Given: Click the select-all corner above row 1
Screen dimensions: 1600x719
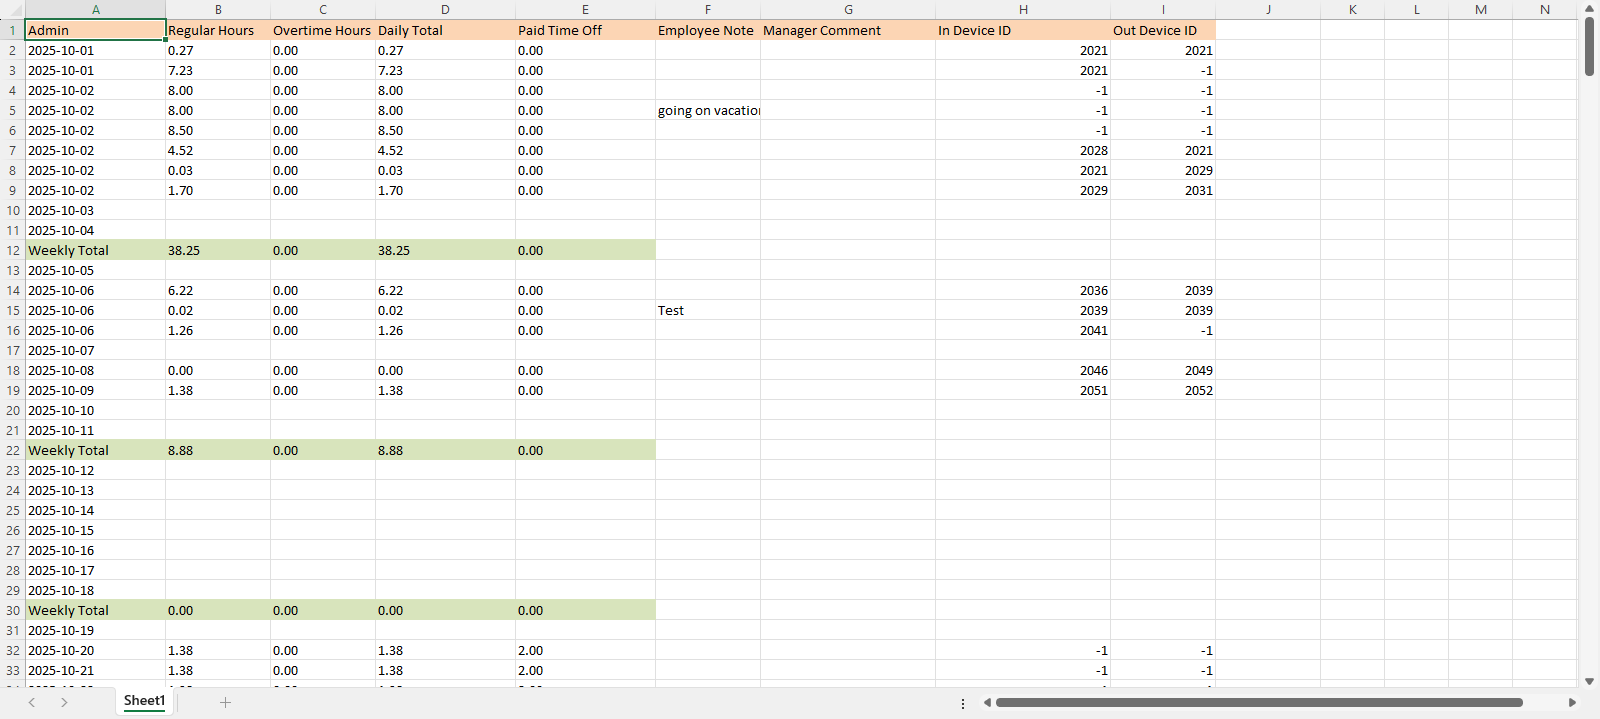Looking at the screenshot, I should (12, 9).
